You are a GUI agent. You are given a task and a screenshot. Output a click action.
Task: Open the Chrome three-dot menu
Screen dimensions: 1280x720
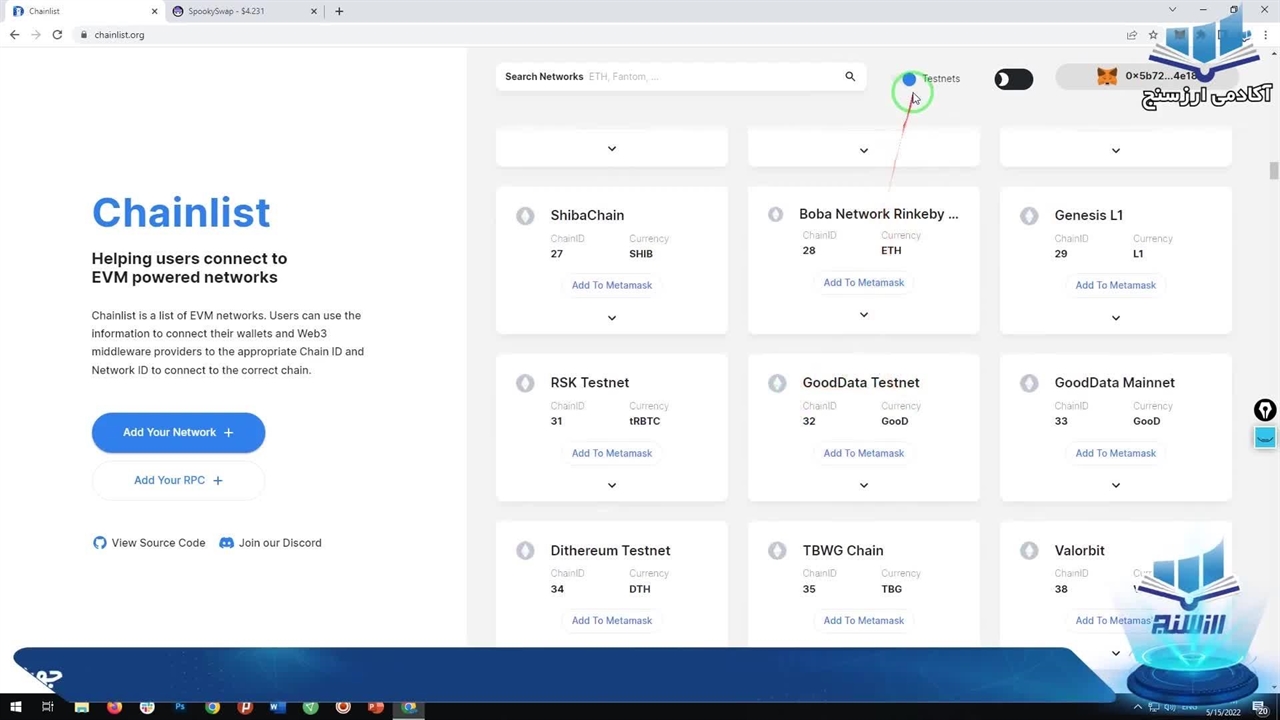(x=1265, y=34)
